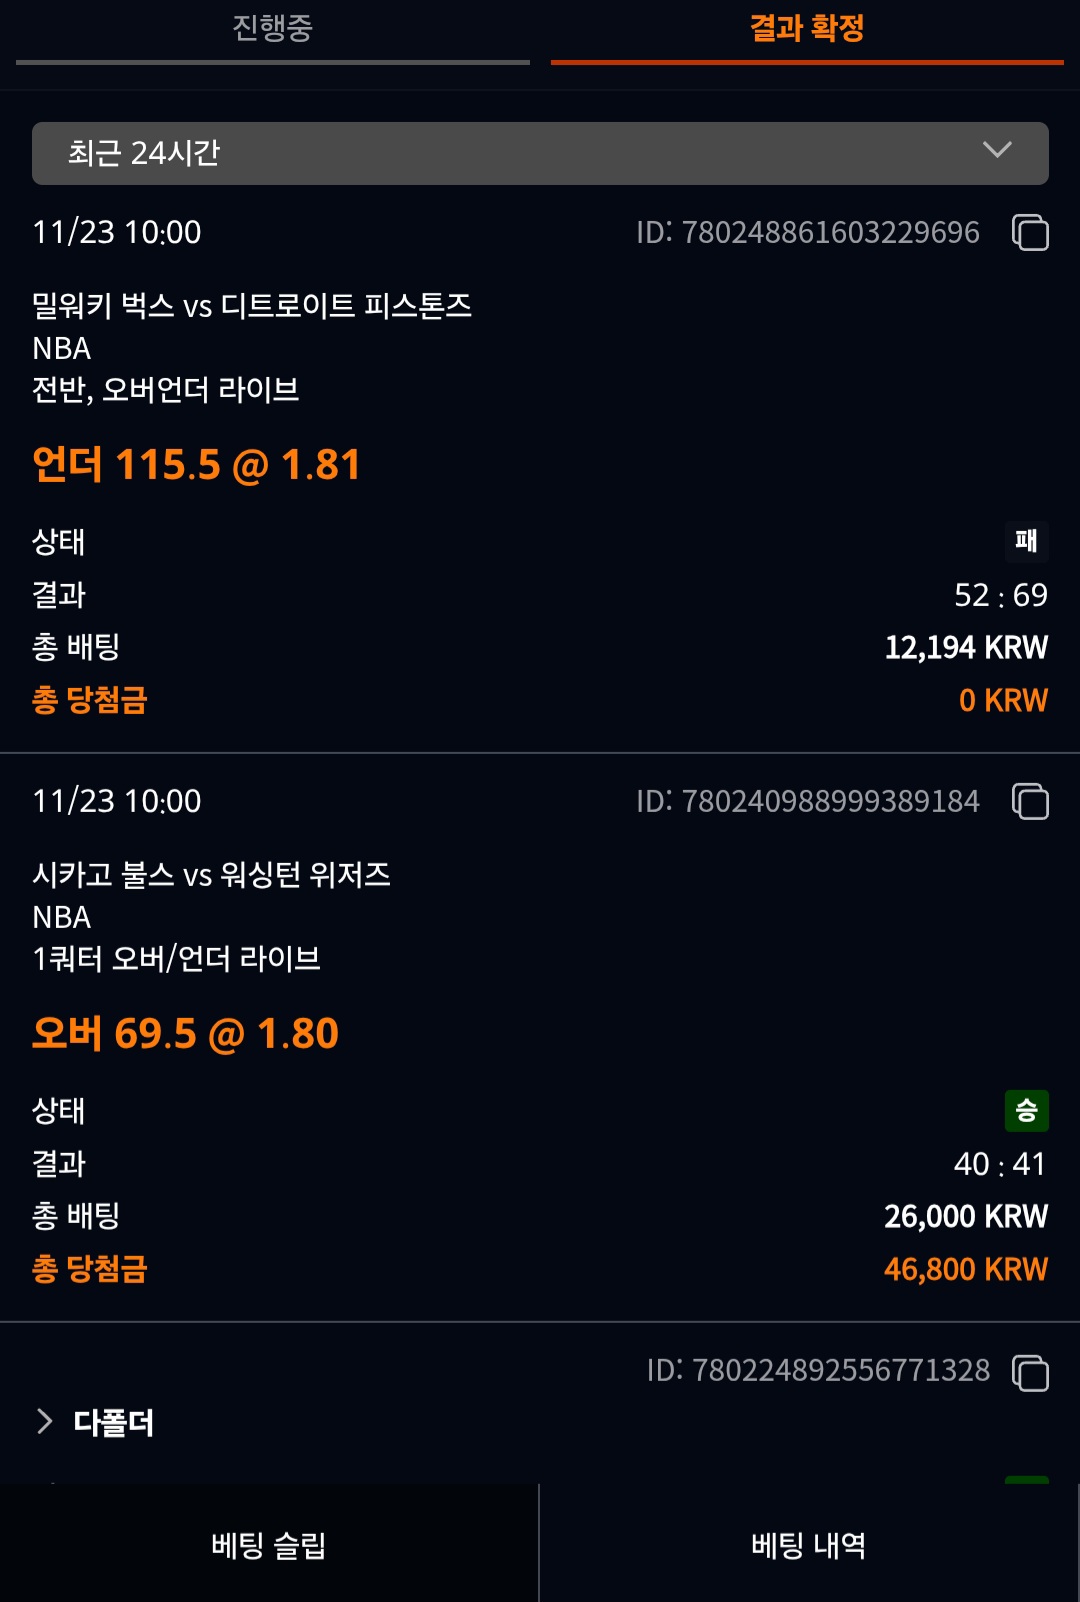Go to 베팅 내역 at the bottom

(809, 1545)
